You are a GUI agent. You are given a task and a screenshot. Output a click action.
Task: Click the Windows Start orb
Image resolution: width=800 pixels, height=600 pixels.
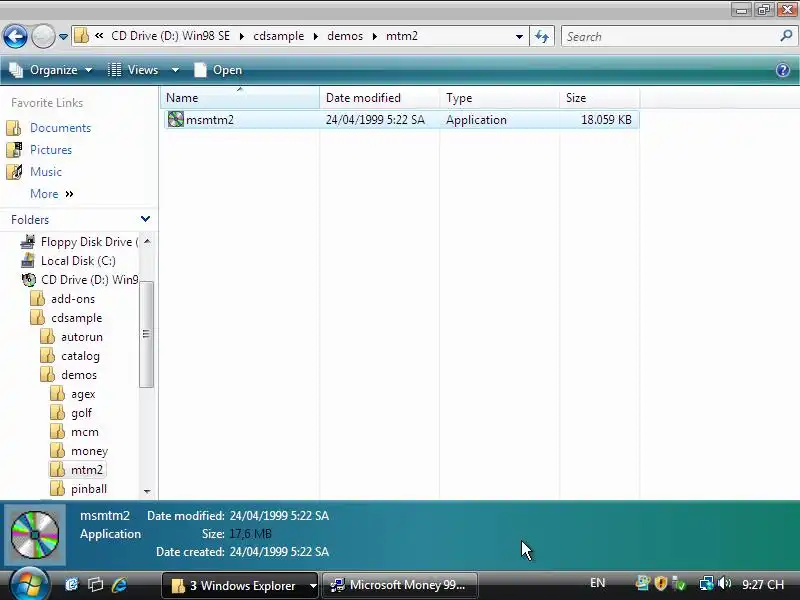coord(29,584)
